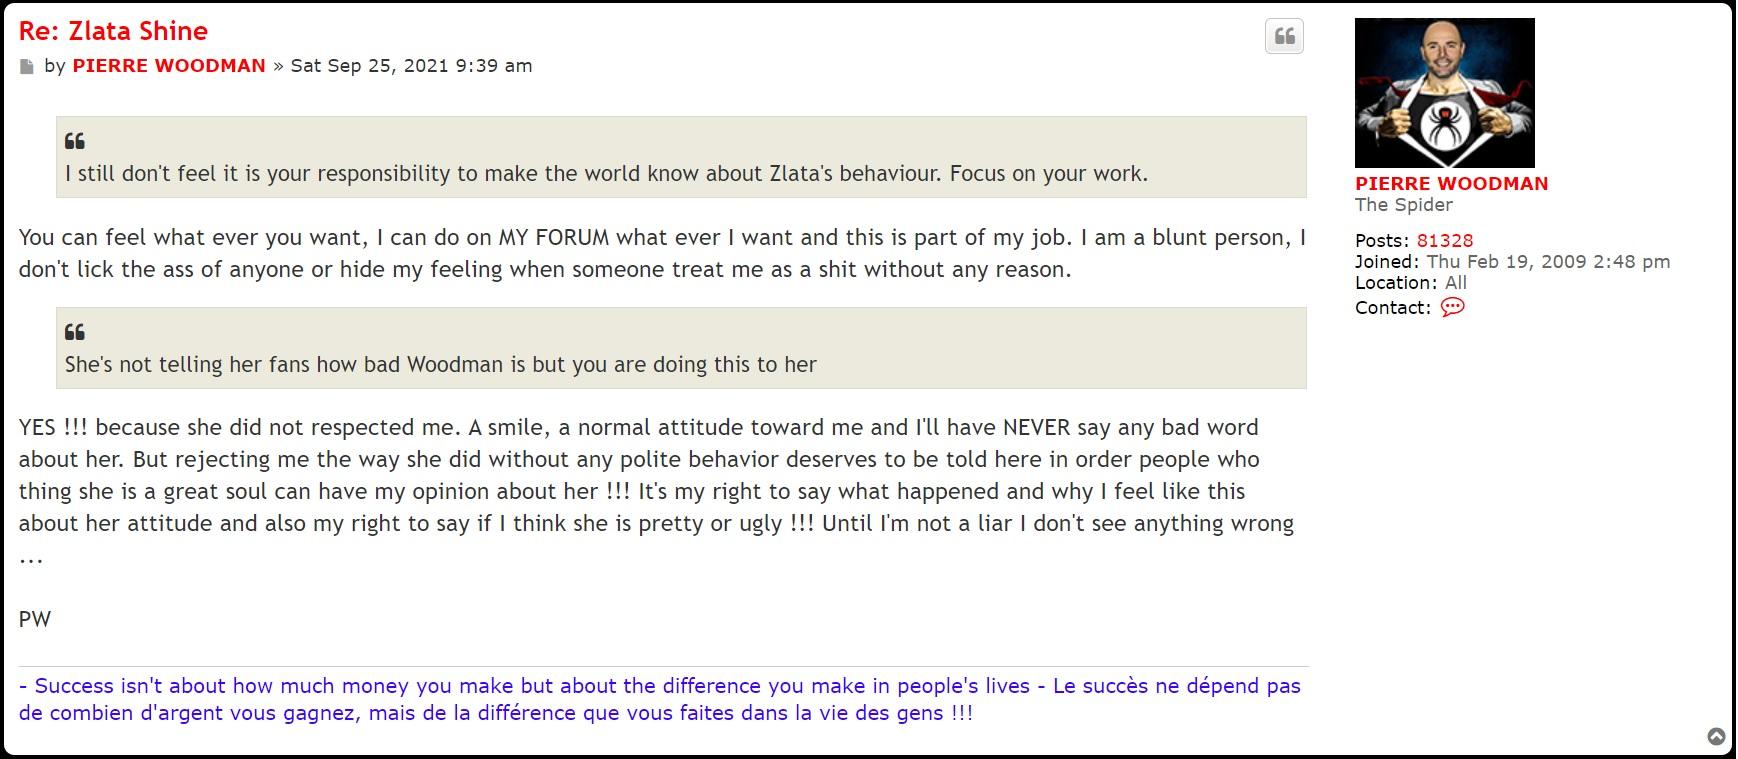1738x759 pixels.
Task: Click the Joined date Thu Feb 19, 2009
Action: coord(1547,262)
